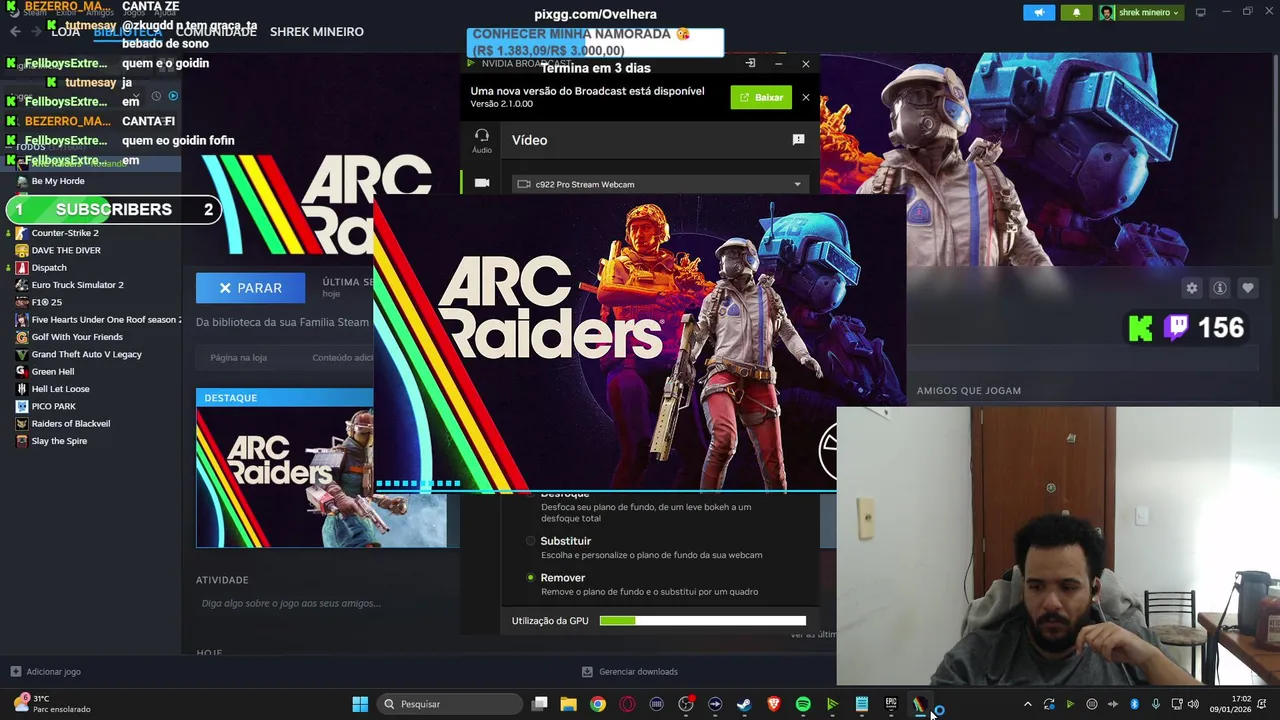Open Spotify from the taskbar

coord(803,704)
